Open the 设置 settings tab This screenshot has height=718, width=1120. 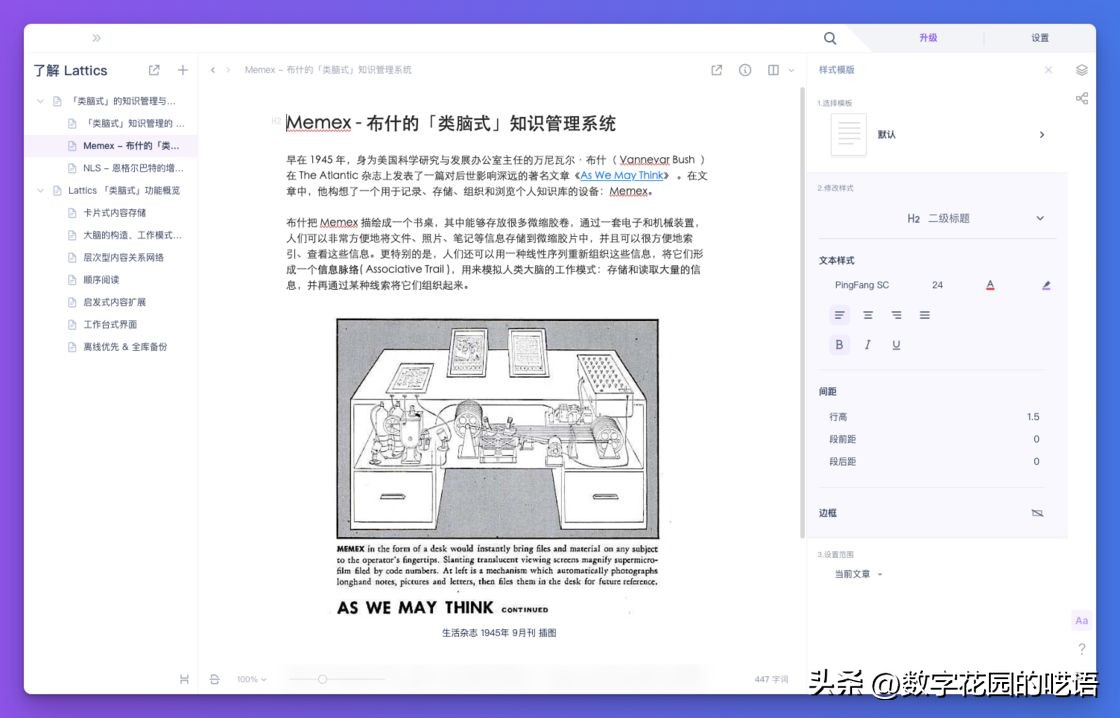1040,38
